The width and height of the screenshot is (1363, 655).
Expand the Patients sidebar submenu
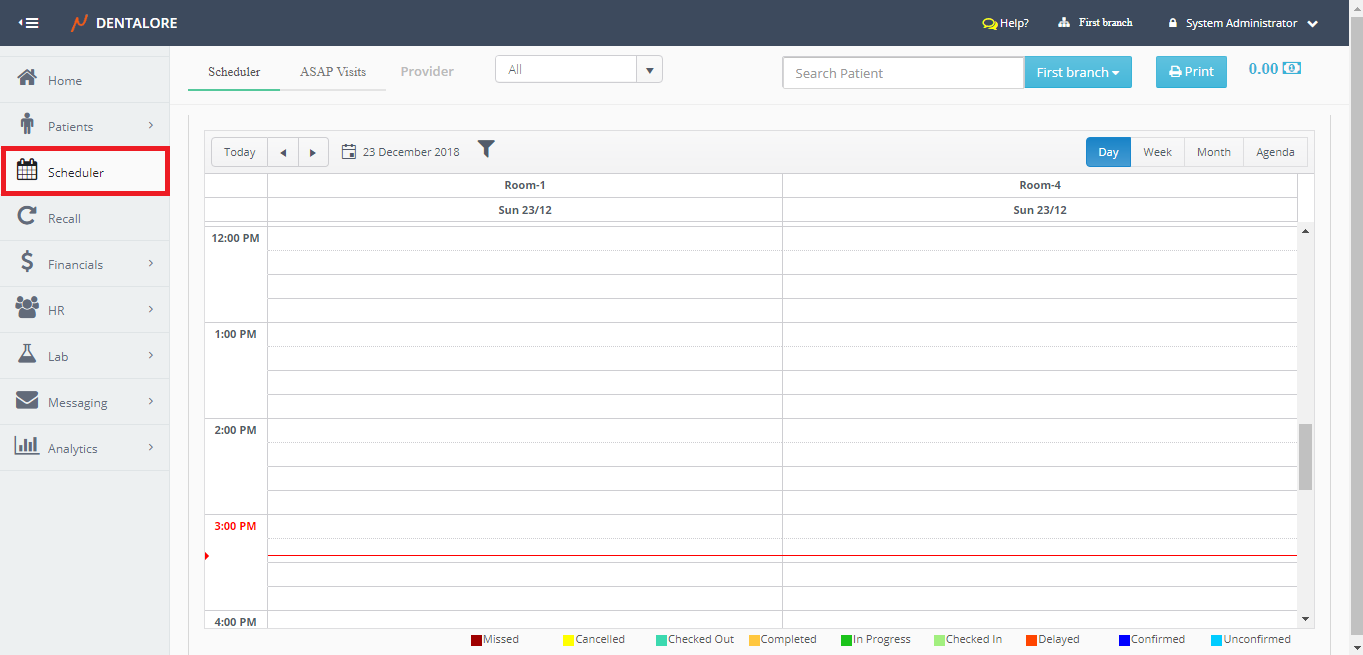click(x=151, y=125)
